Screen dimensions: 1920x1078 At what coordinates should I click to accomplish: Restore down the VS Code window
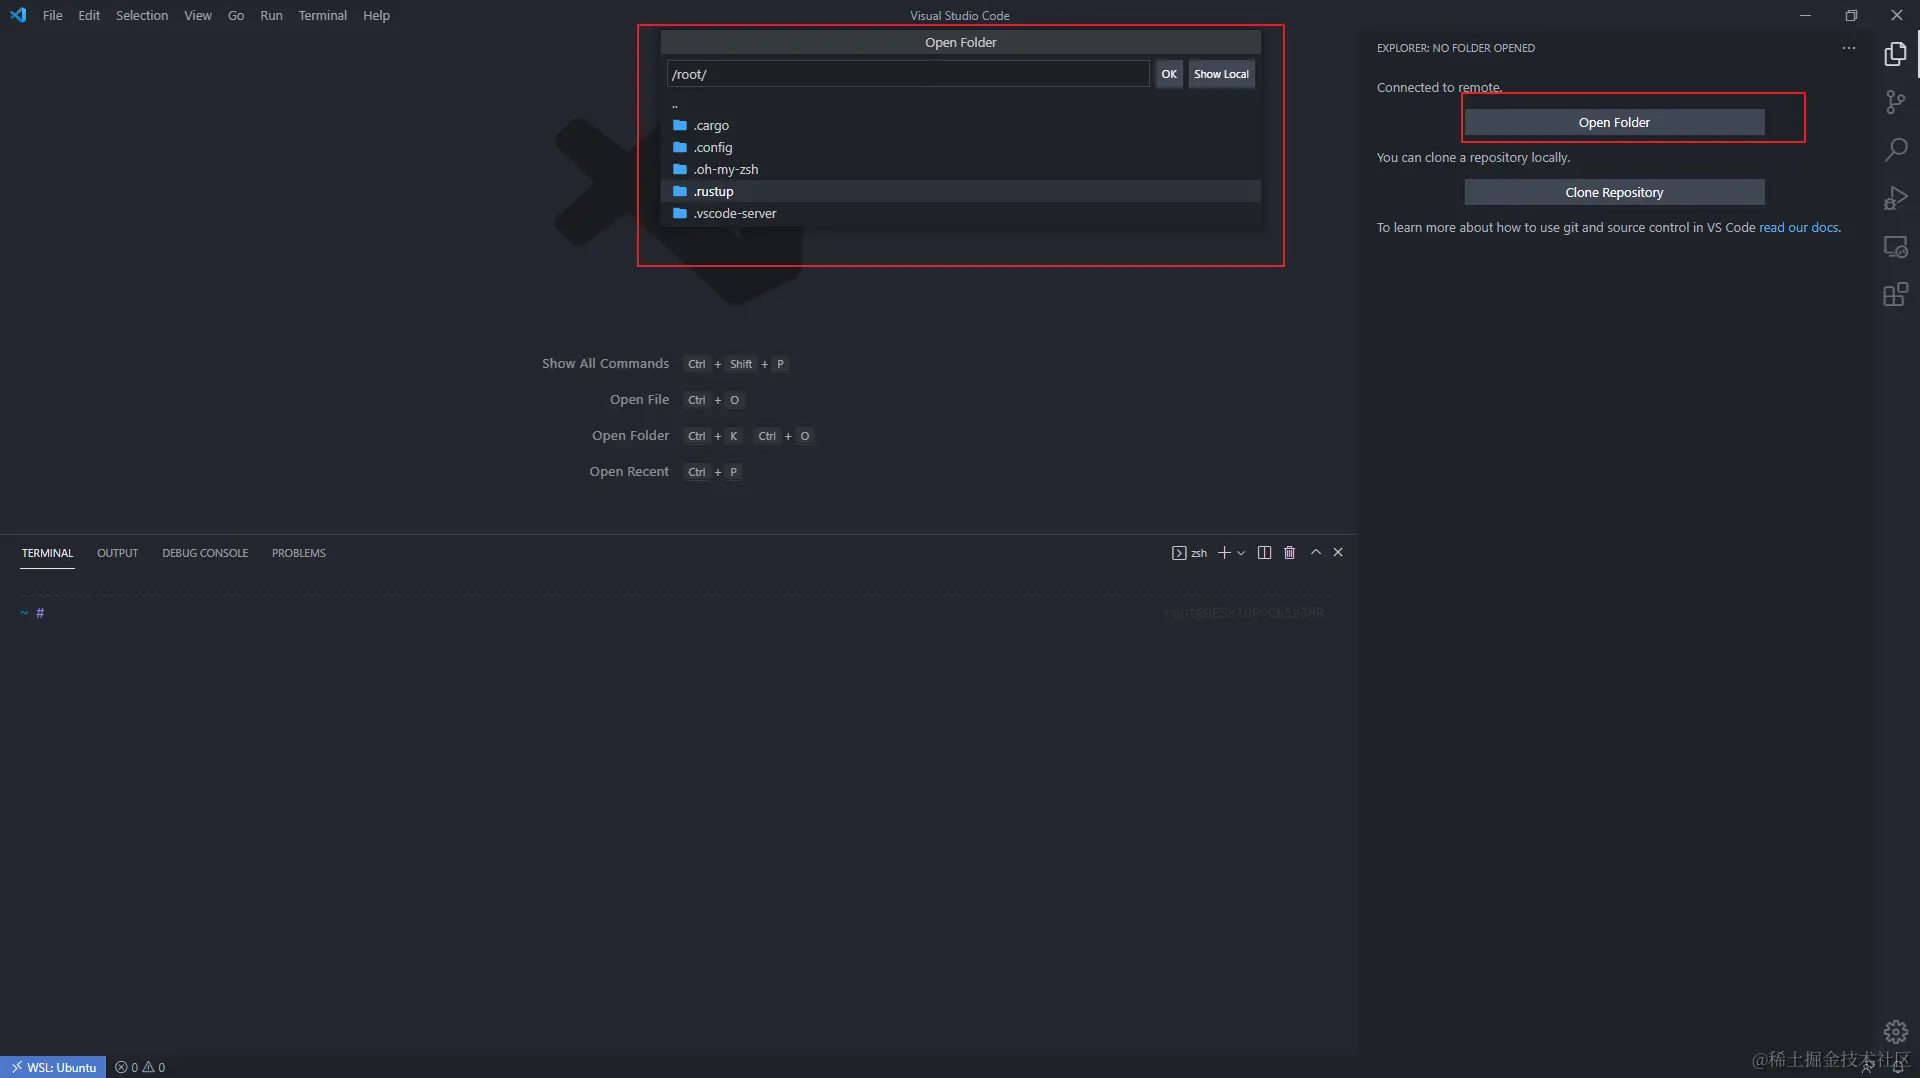coord(1851,15)
